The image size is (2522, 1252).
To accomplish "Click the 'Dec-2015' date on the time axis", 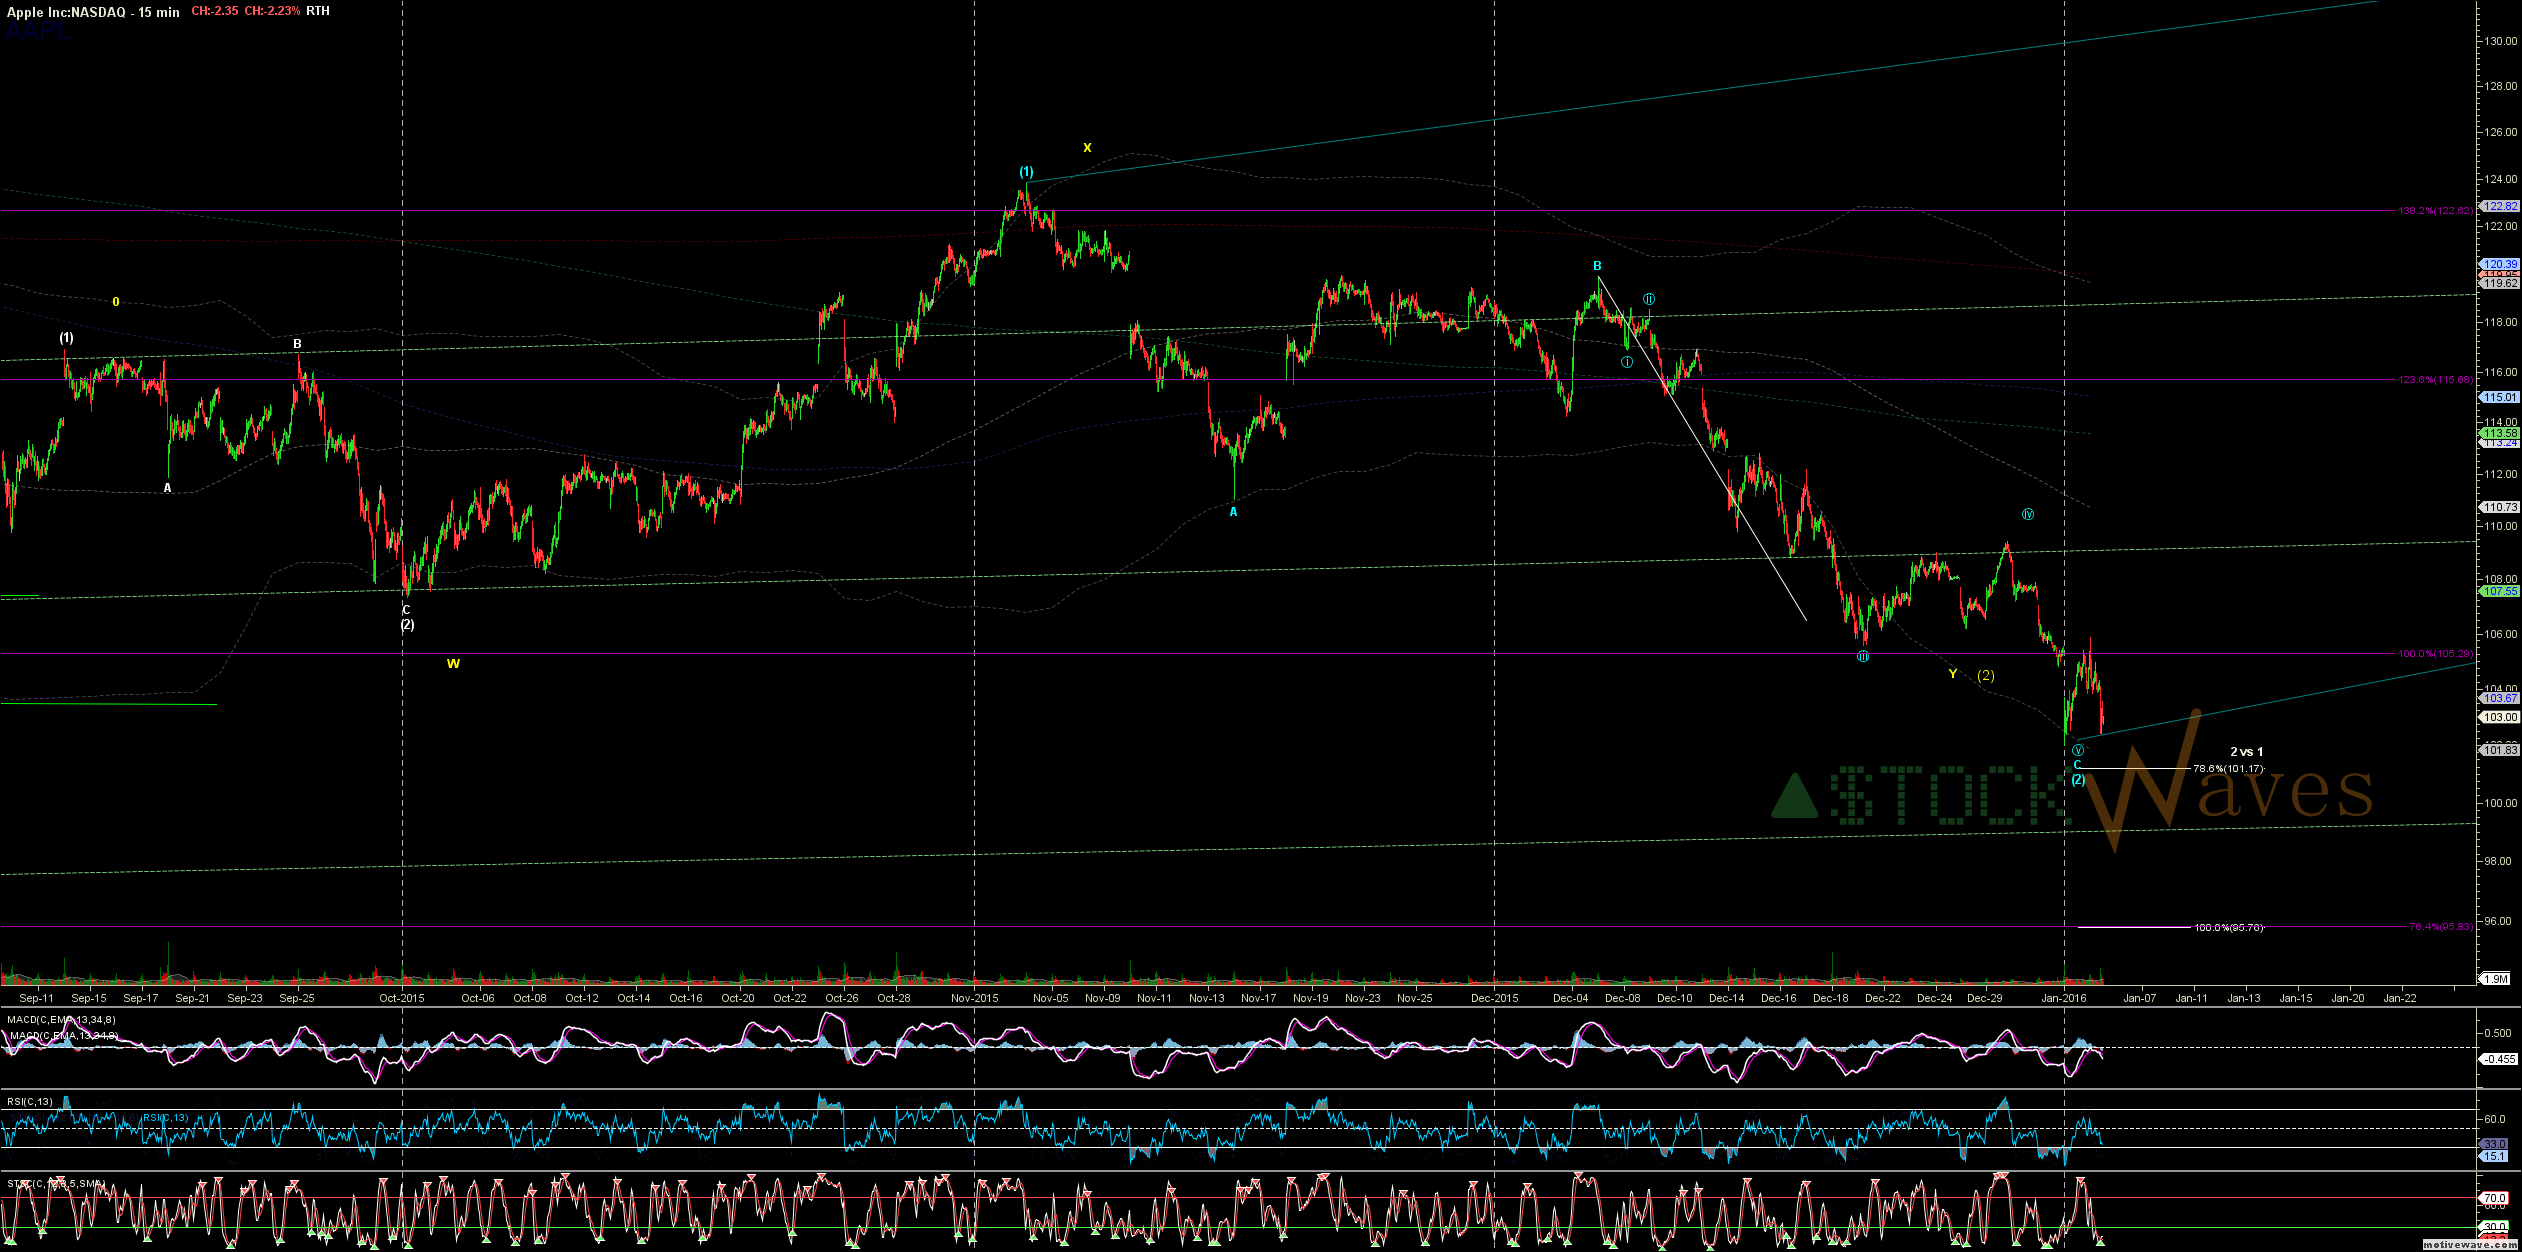I will (1494, 998).
